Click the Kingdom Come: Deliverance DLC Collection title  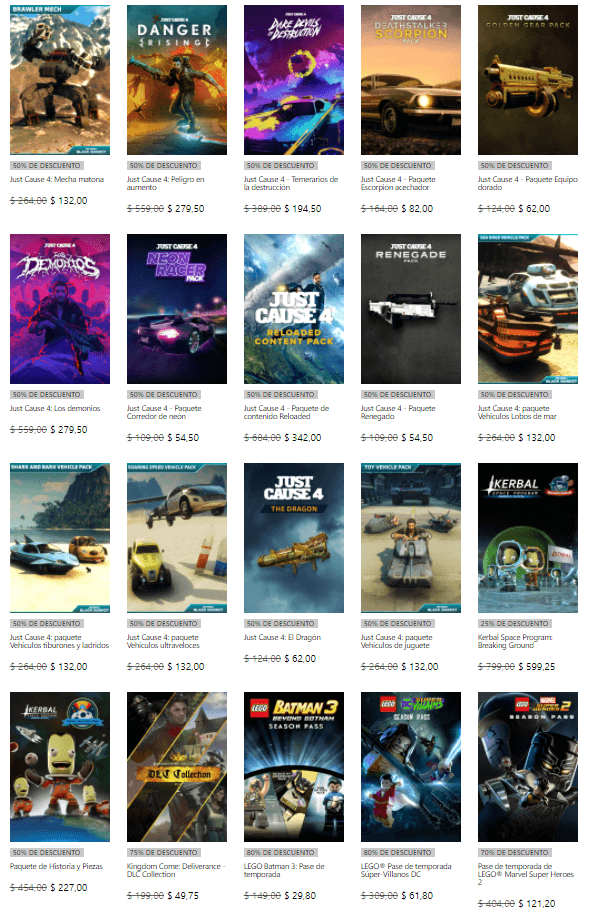(175, 871)
